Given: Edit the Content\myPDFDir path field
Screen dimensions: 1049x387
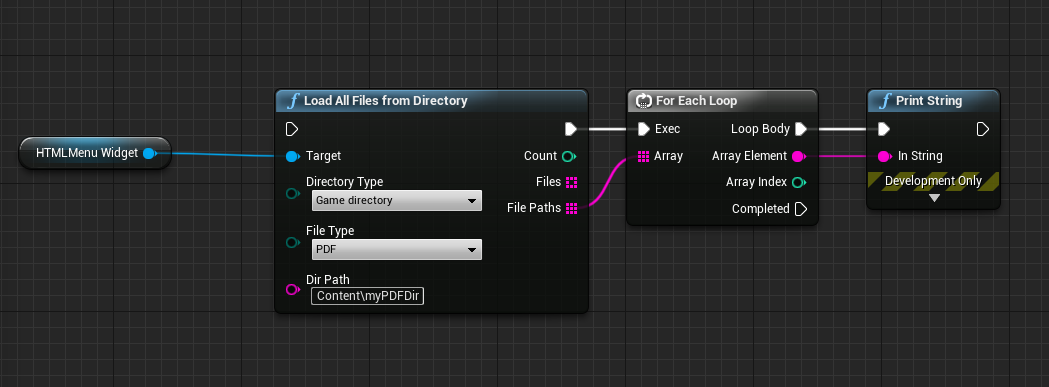Looking at the screenshot, I should pyautogui.click(x=368, y=295).
